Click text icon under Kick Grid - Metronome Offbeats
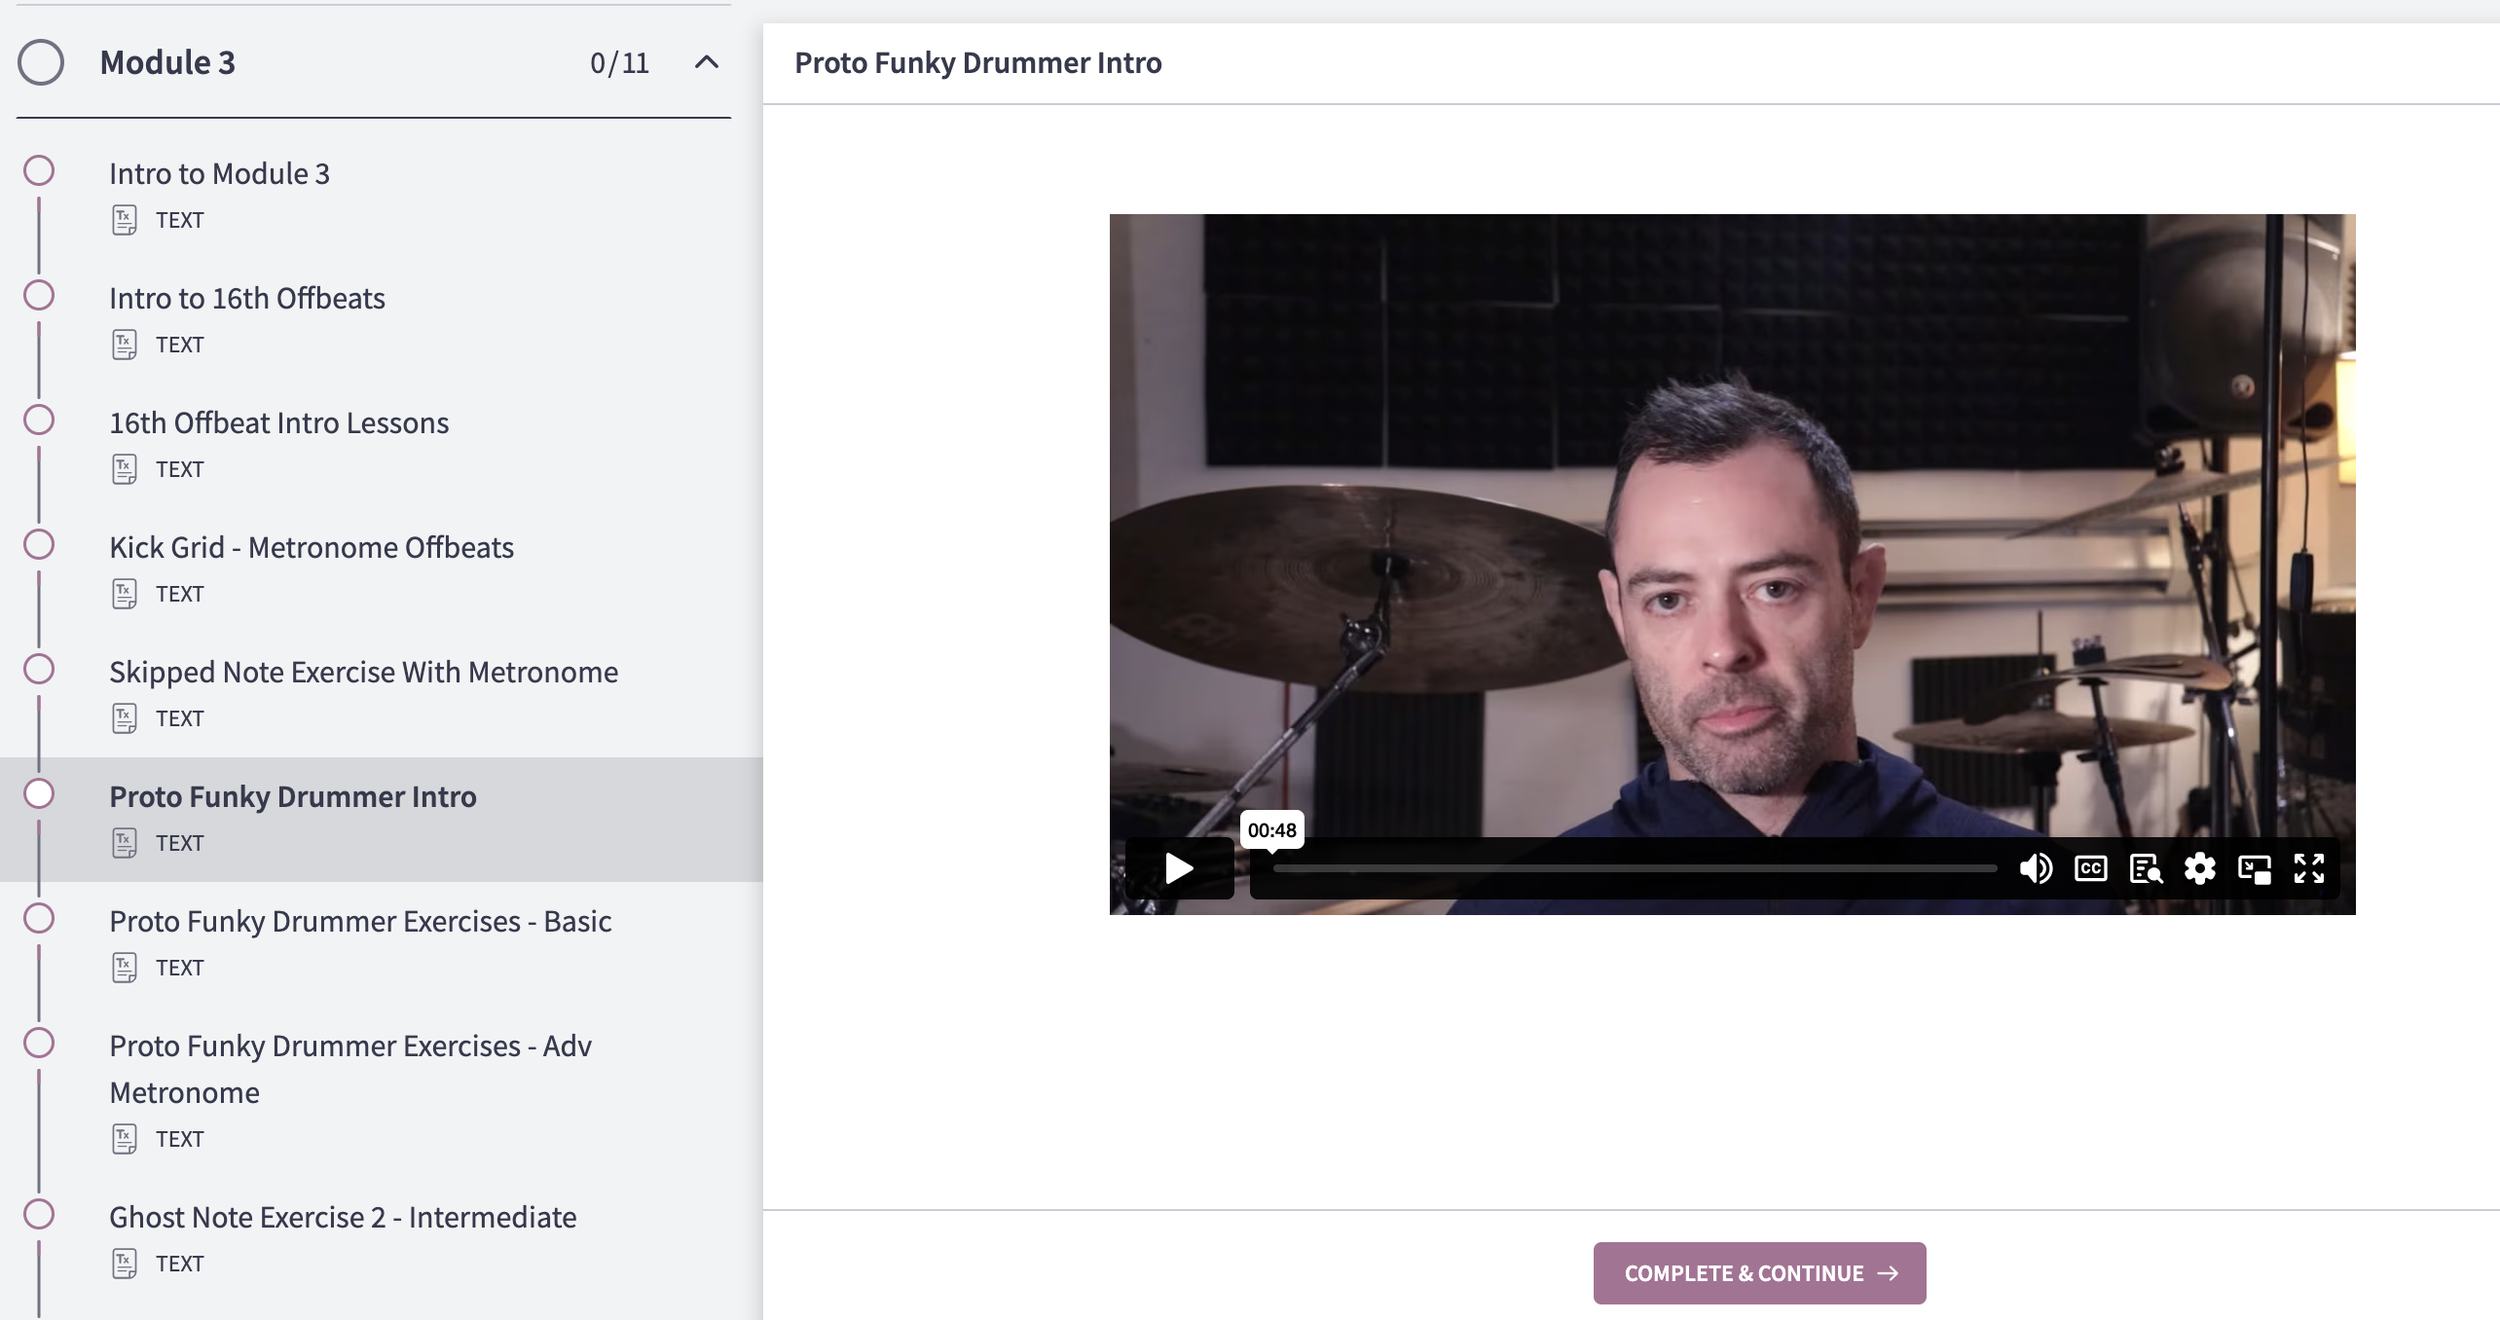The image size is (2500, 1320). [124, 594]
